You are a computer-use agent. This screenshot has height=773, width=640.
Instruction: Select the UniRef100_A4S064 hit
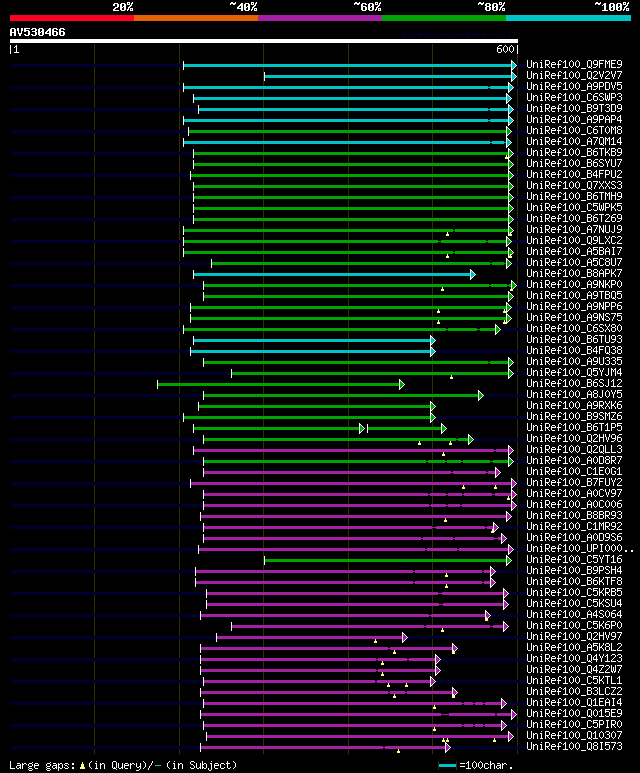[574, 615]
